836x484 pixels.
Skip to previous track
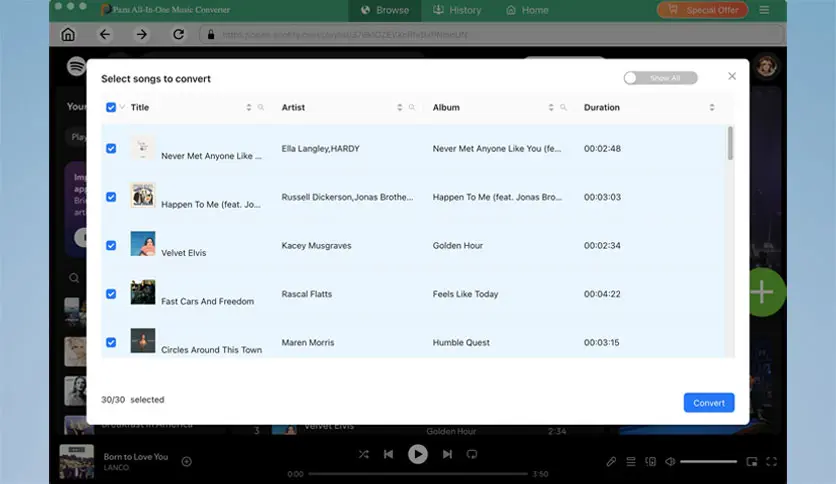point(389,454)
